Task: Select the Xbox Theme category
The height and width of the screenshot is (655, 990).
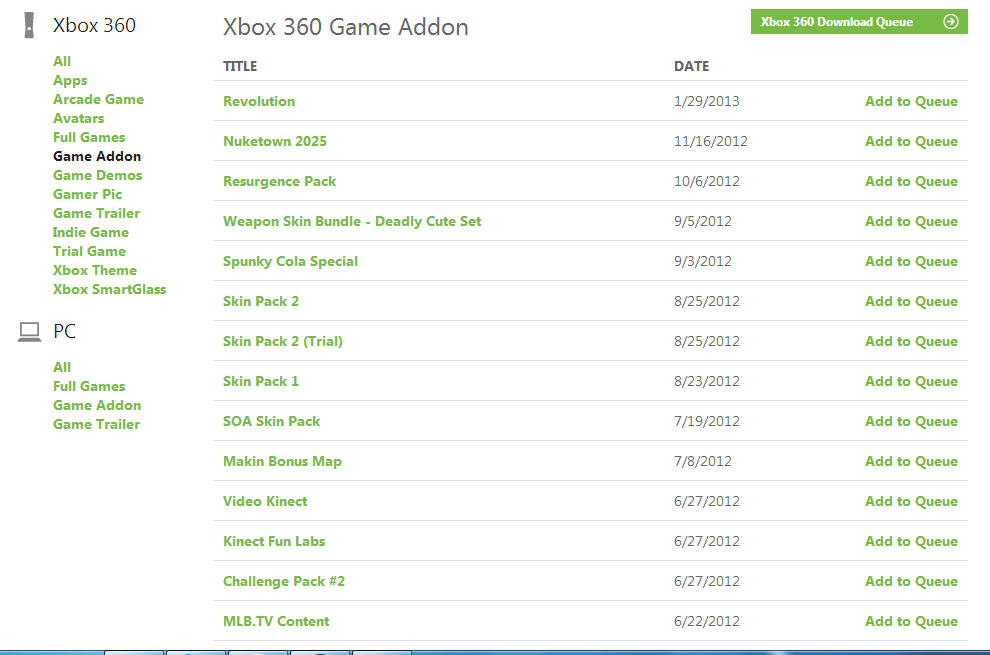Action: coord(95,270)
